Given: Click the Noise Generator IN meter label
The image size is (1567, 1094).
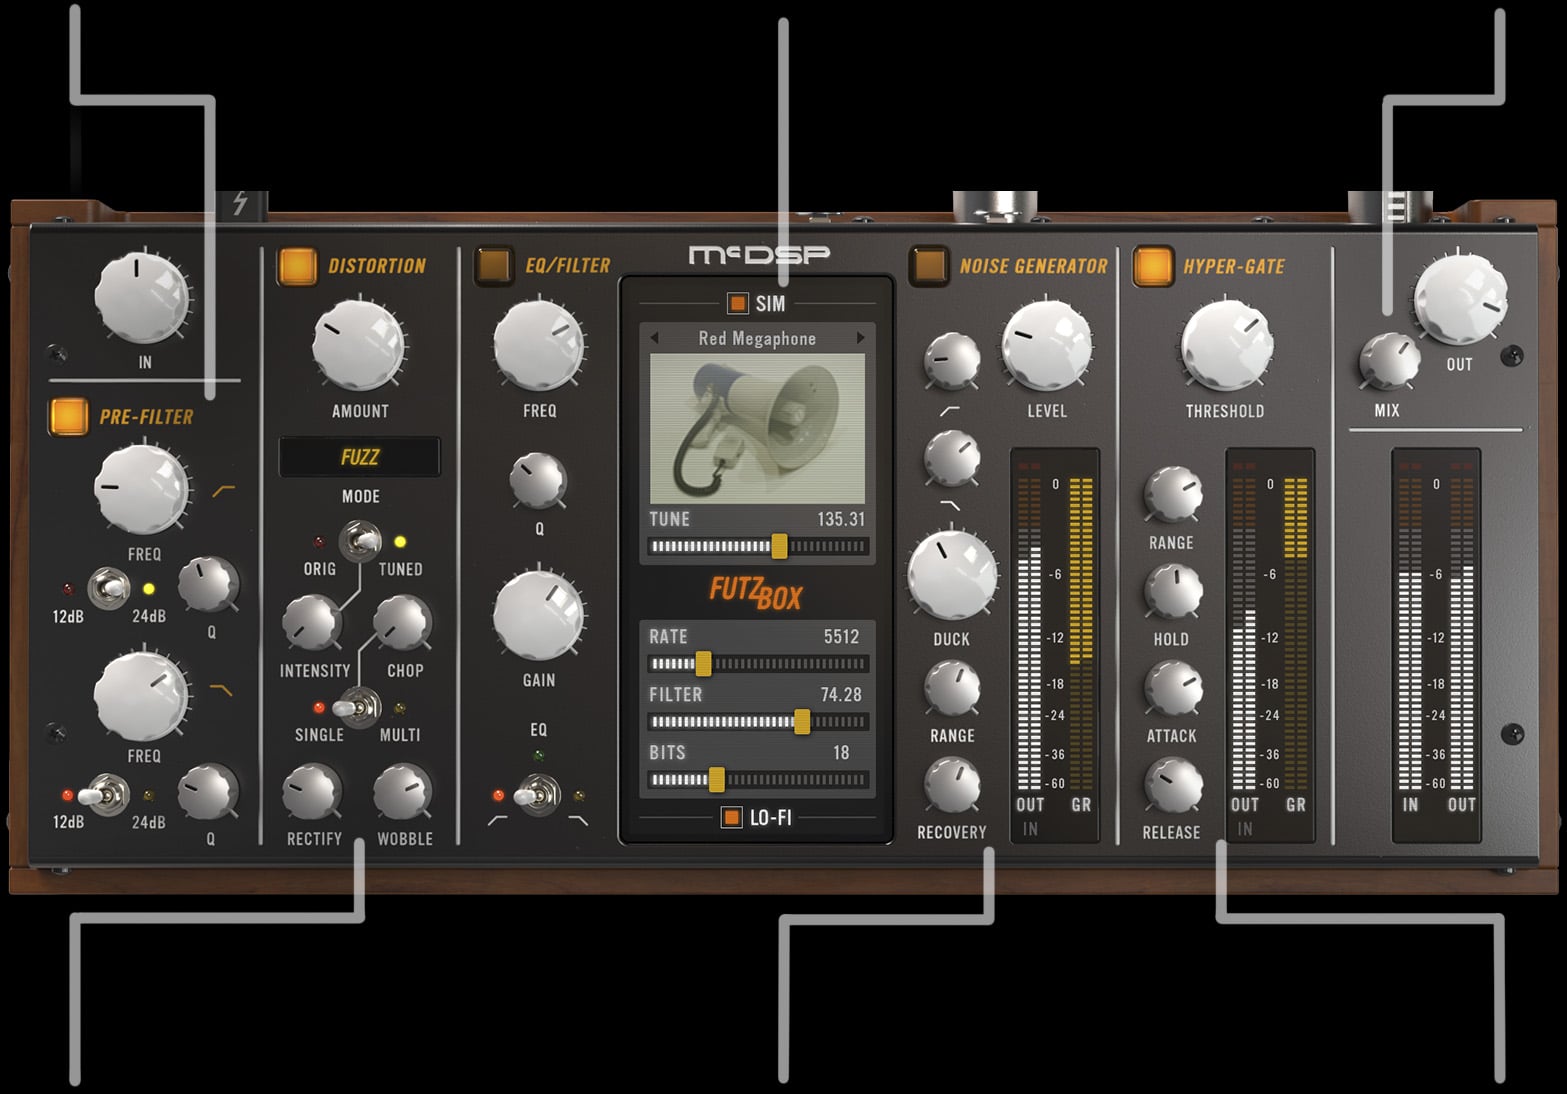Looking at the screenshot, I should click(x=1030, y=829).
